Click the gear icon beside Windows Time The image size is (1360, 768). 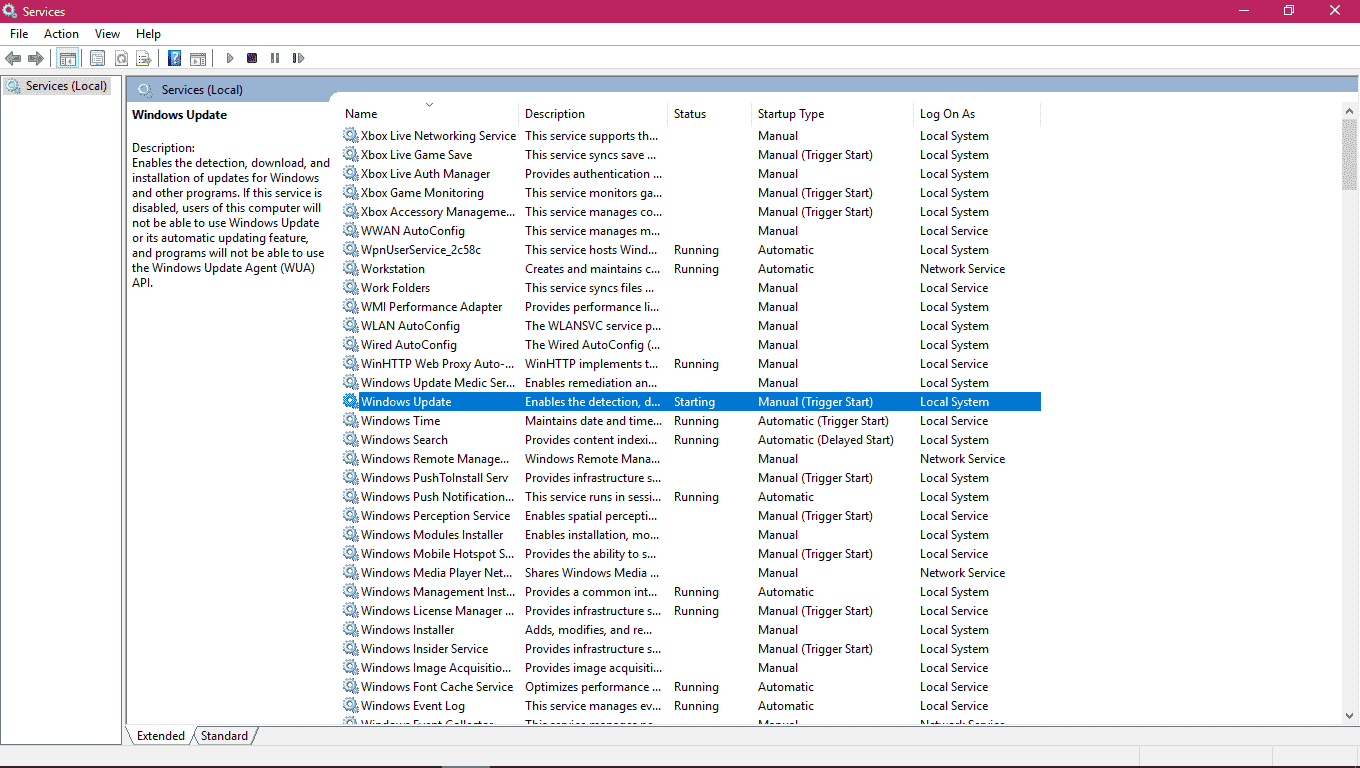click(350, 421)
